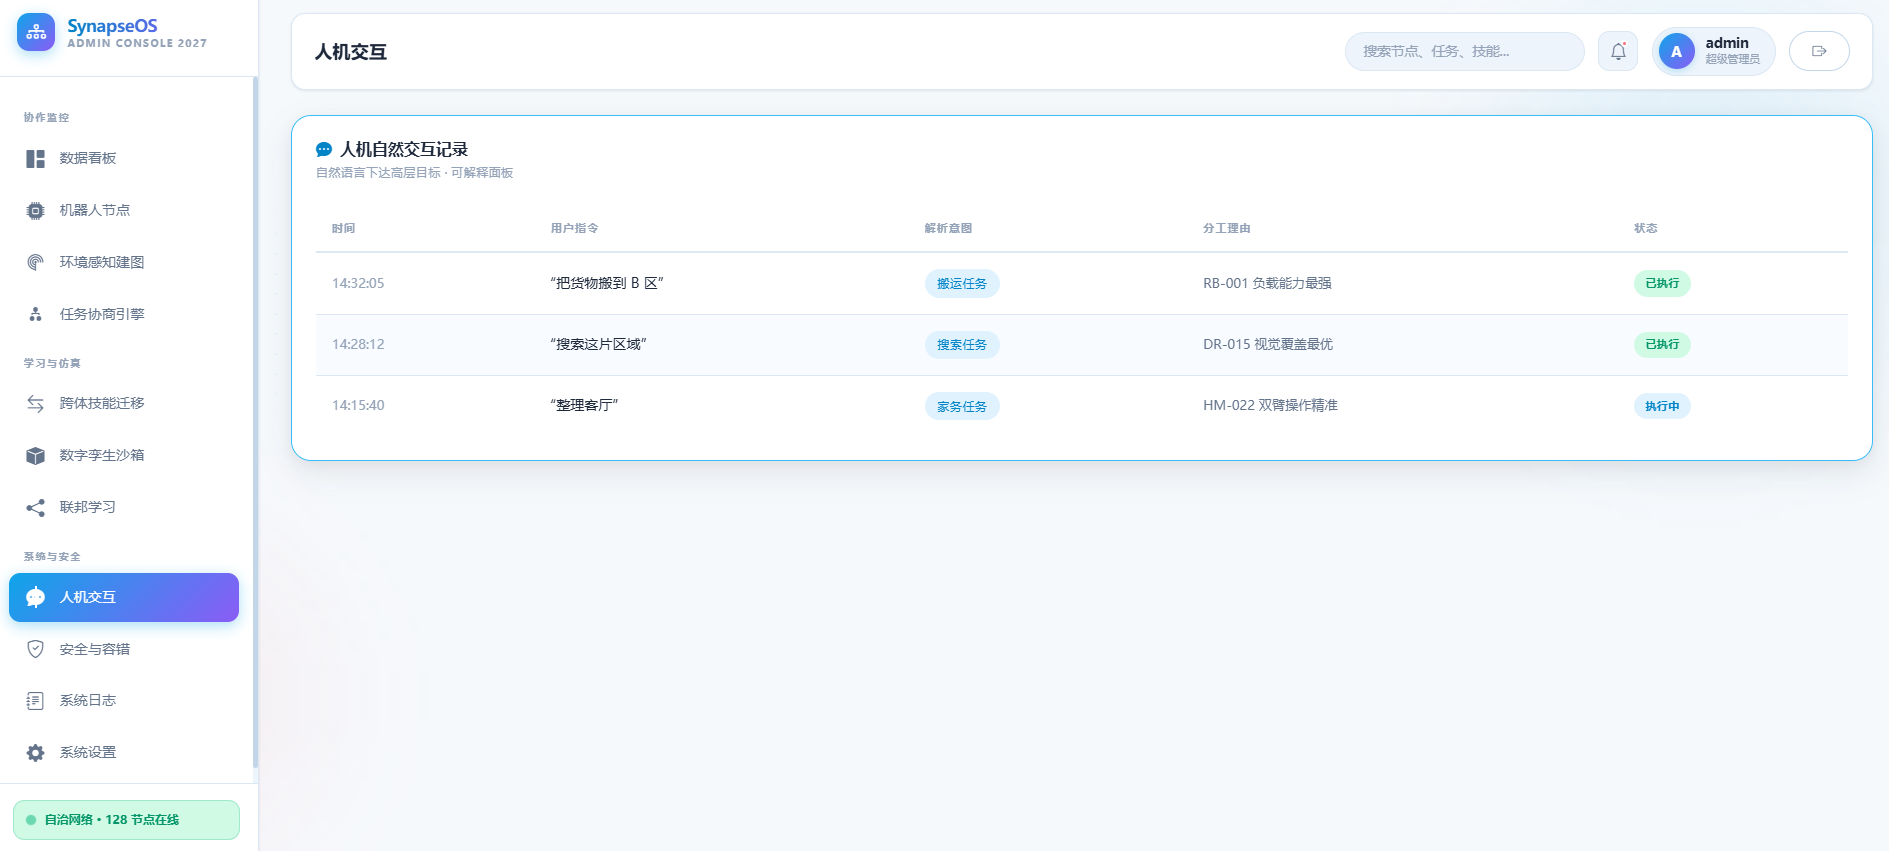Open 安全与容错 section
Image resolution: width=1889 pixels, height=851 pixels.
pyautogui.click(x=124, y=649)
